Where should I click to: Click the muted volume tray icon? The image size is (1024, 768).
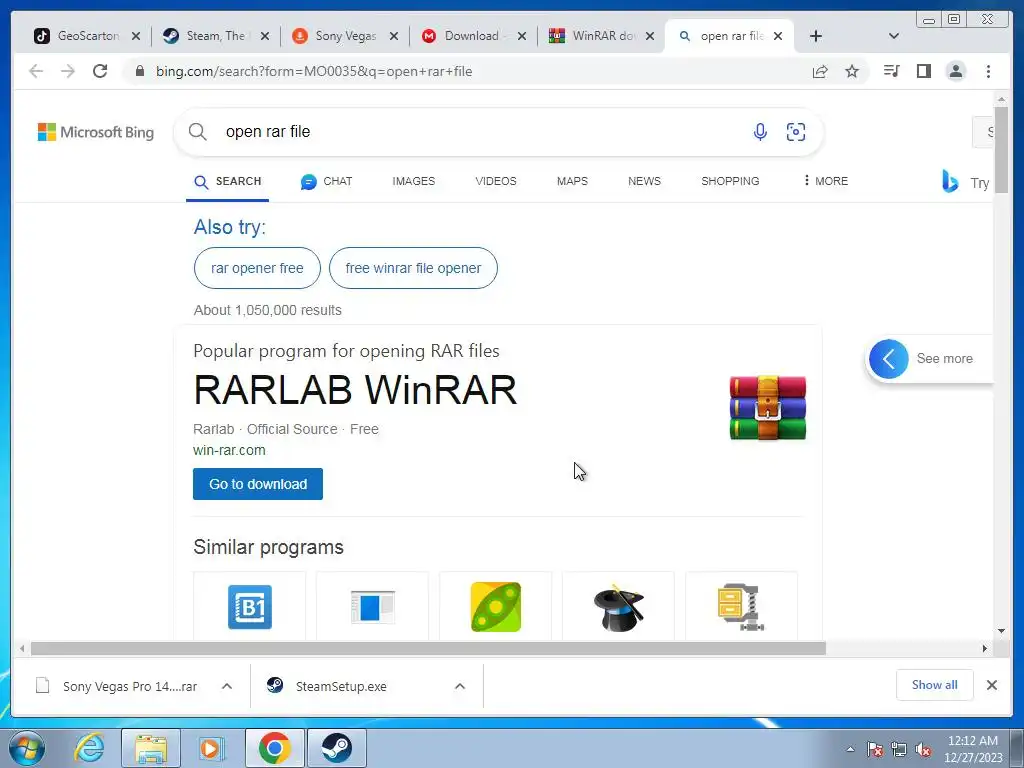pos(923,750)
